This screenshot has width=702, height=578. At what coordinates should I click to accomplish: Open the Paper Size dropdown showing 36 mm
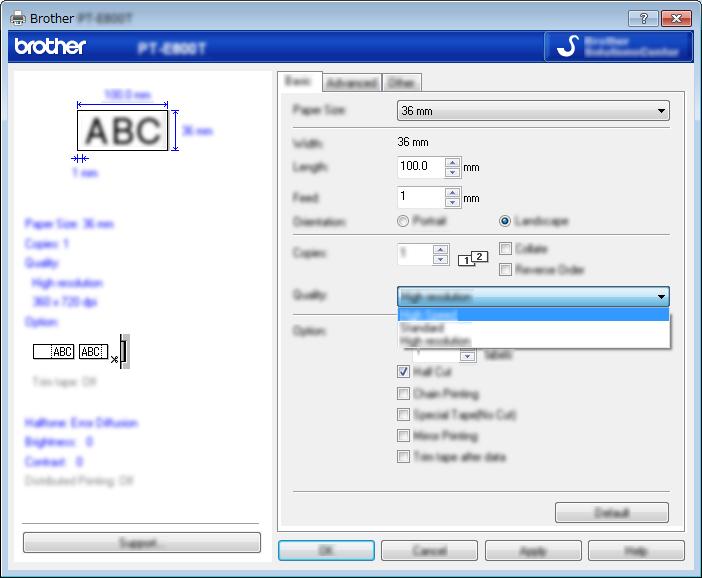pos(533,111)
